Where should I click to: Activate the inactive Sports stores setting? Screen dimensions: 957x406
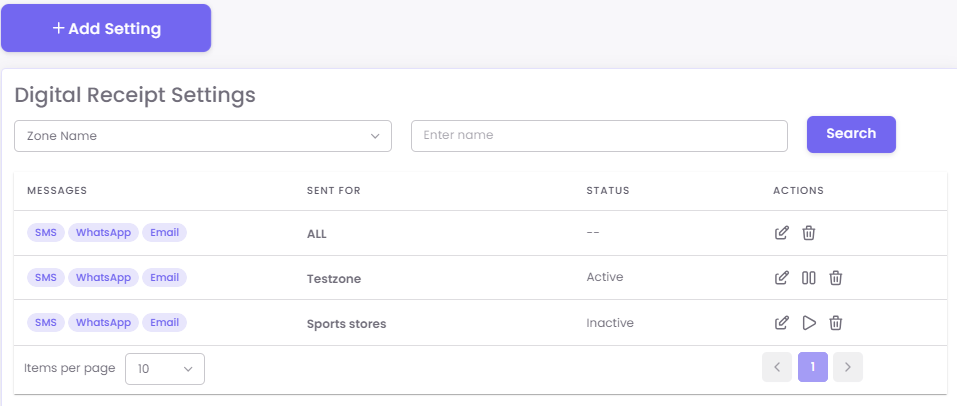809,323
